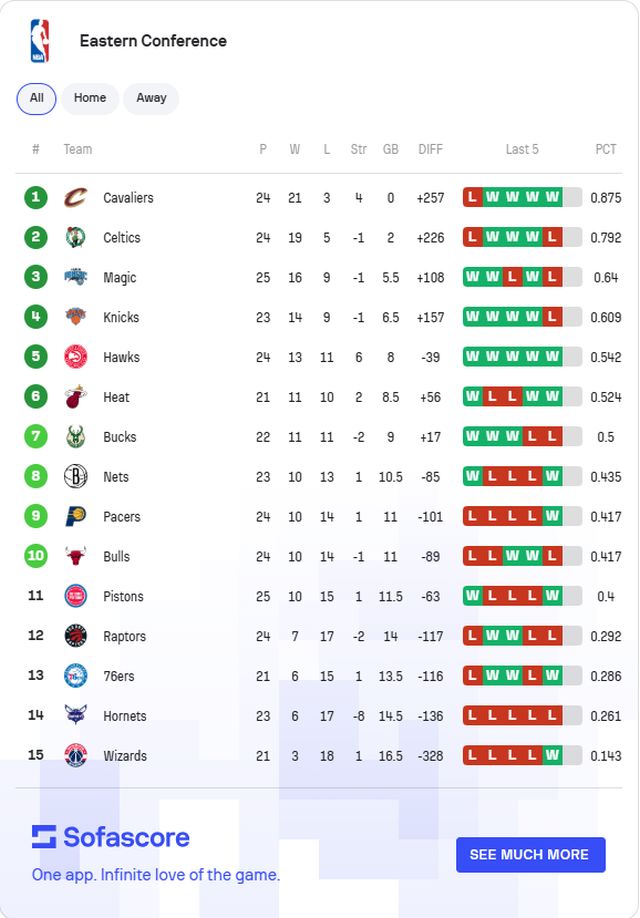Screen dimensions: 640x918
Task: Click the Knicks team logo
Action: click(x=76, y=317)
